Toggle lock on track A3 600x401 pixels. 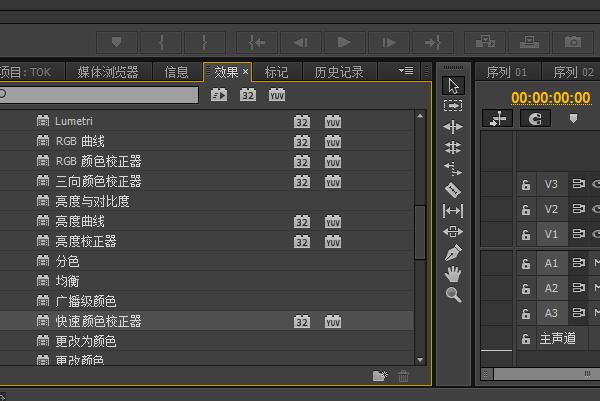pos(526,313)
